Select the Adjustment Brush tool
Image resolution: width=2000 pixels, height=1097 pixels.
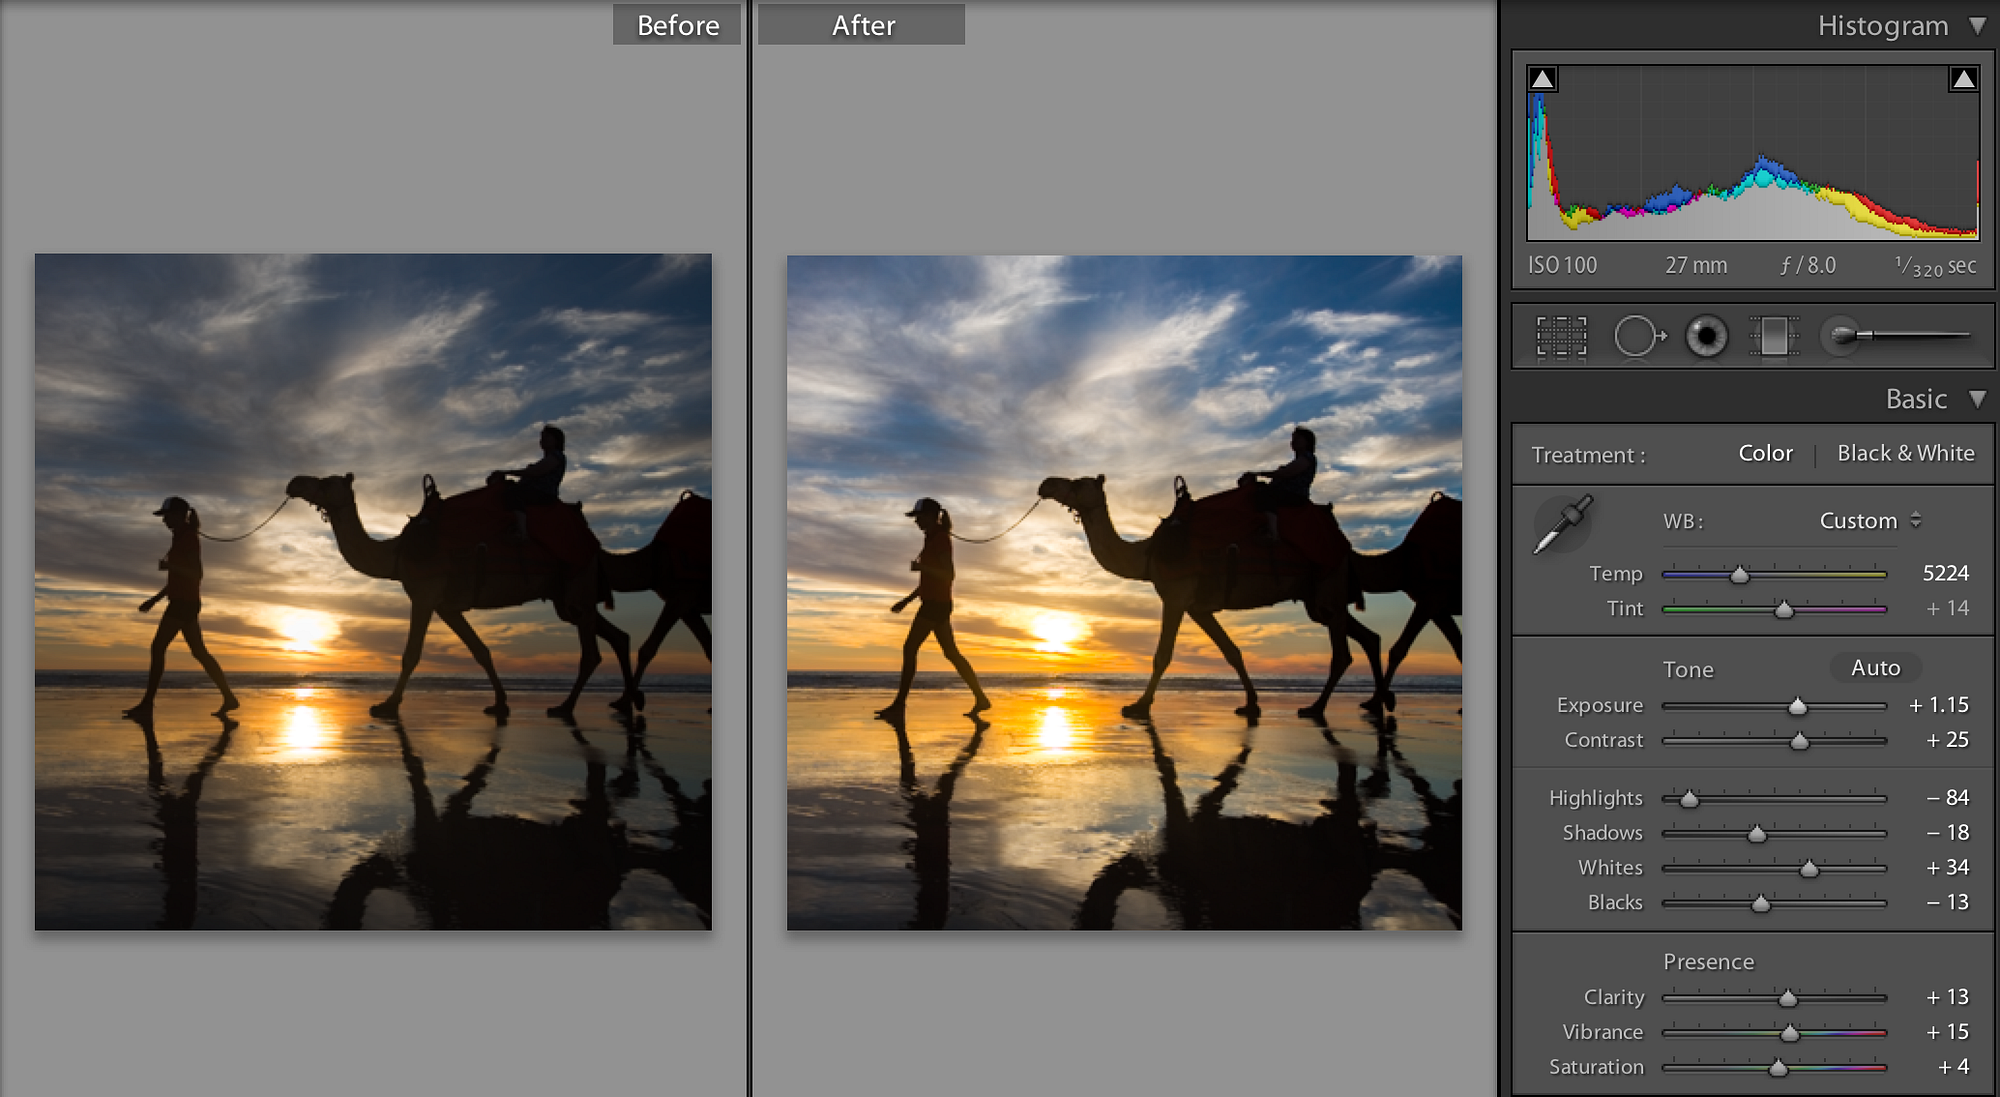pyautogui.click(x=1896, y=335)
